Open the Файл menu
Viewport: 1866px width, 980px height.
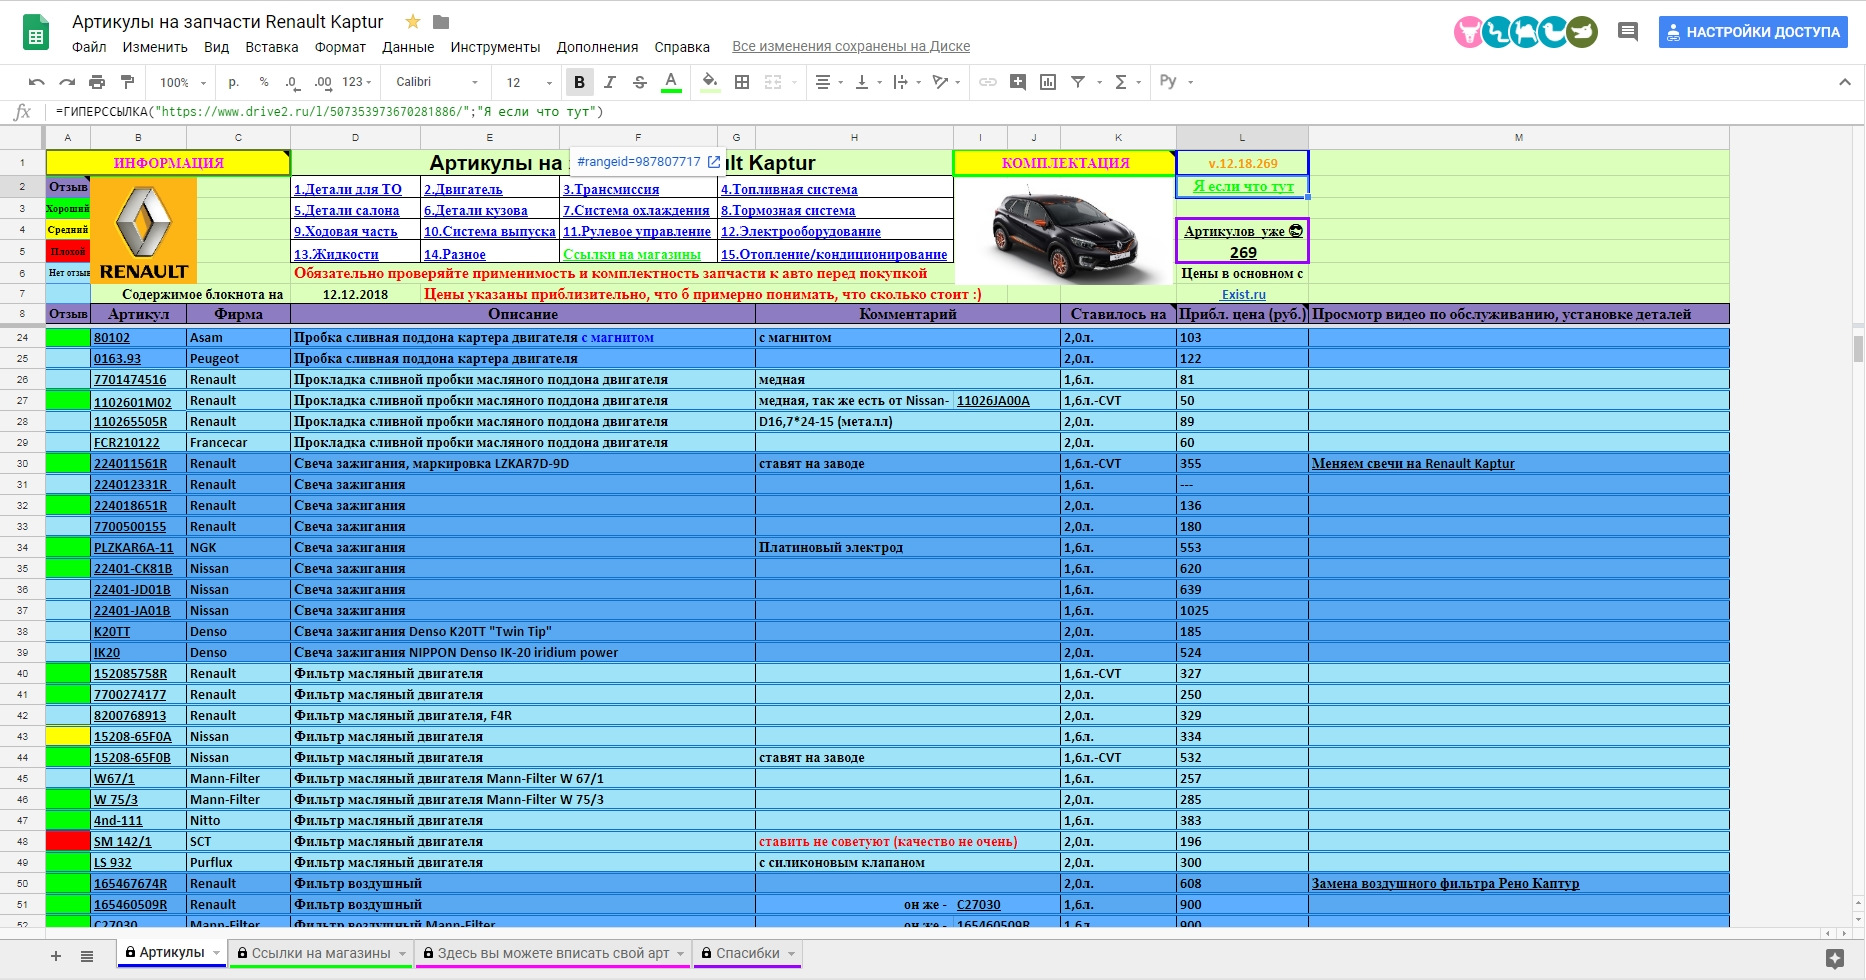(89, 47)
